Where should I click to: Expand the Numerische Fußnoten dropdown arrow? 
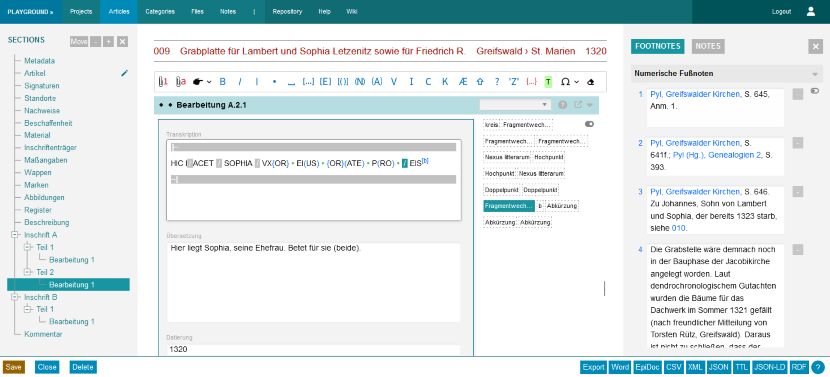(815, 74)
